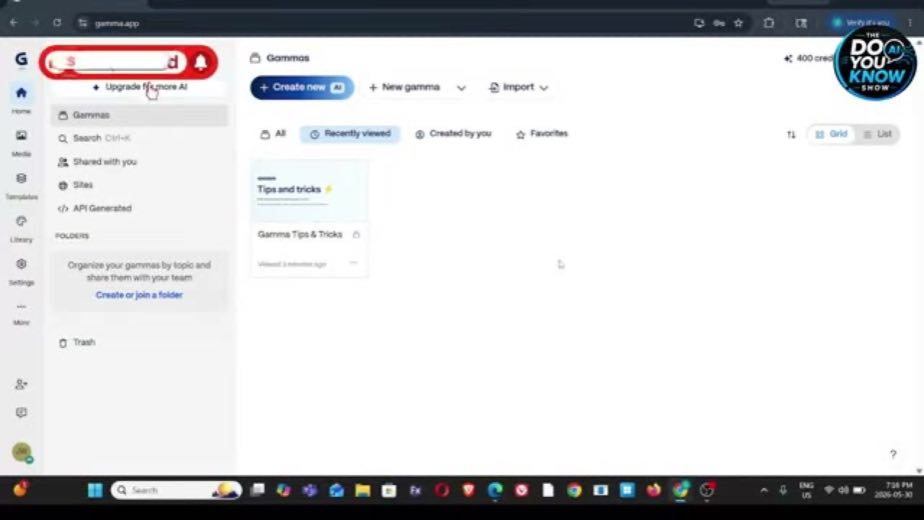The width and height of the screenshot is (924, 520).
Task: Expand the New gamma dropdown arrow
Action: 461,88
